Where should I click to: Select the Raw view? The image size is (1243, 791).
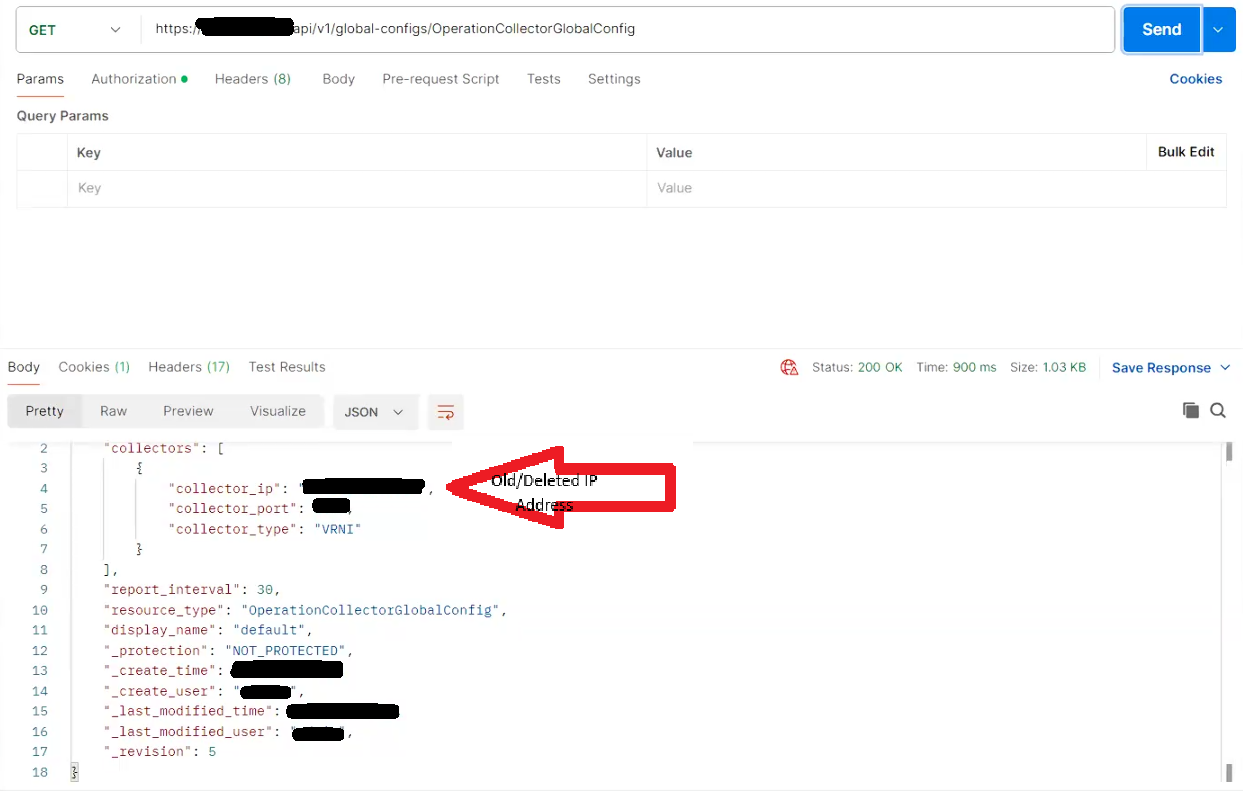point(114,411)
